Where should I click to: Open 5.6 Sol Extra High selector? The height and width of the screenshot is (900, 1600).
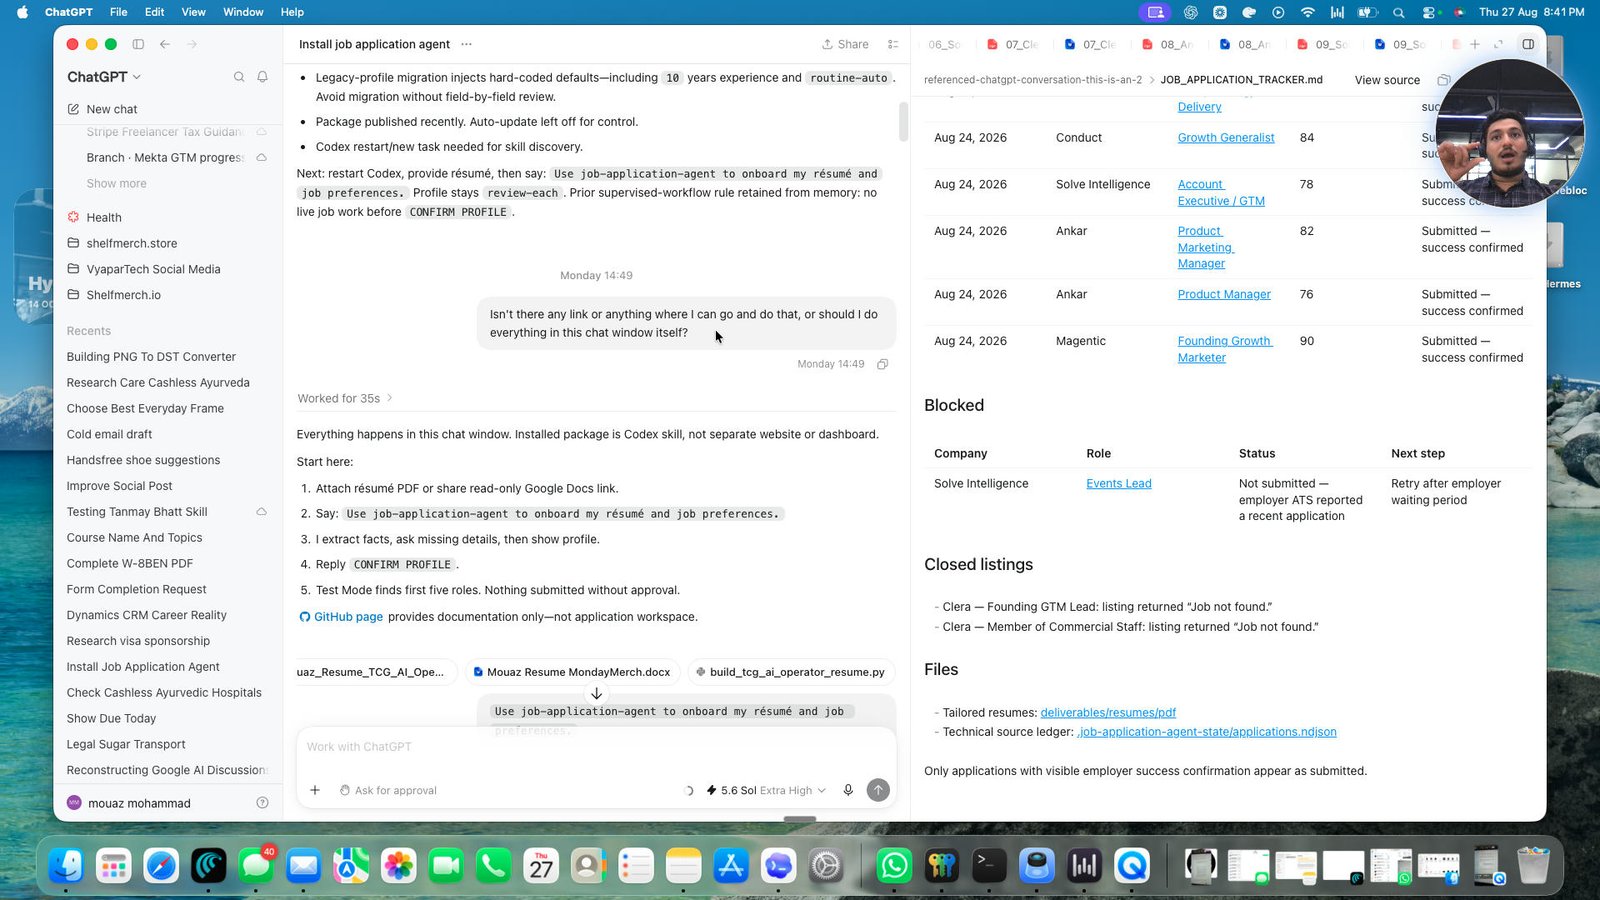click(x=766, y=790)
